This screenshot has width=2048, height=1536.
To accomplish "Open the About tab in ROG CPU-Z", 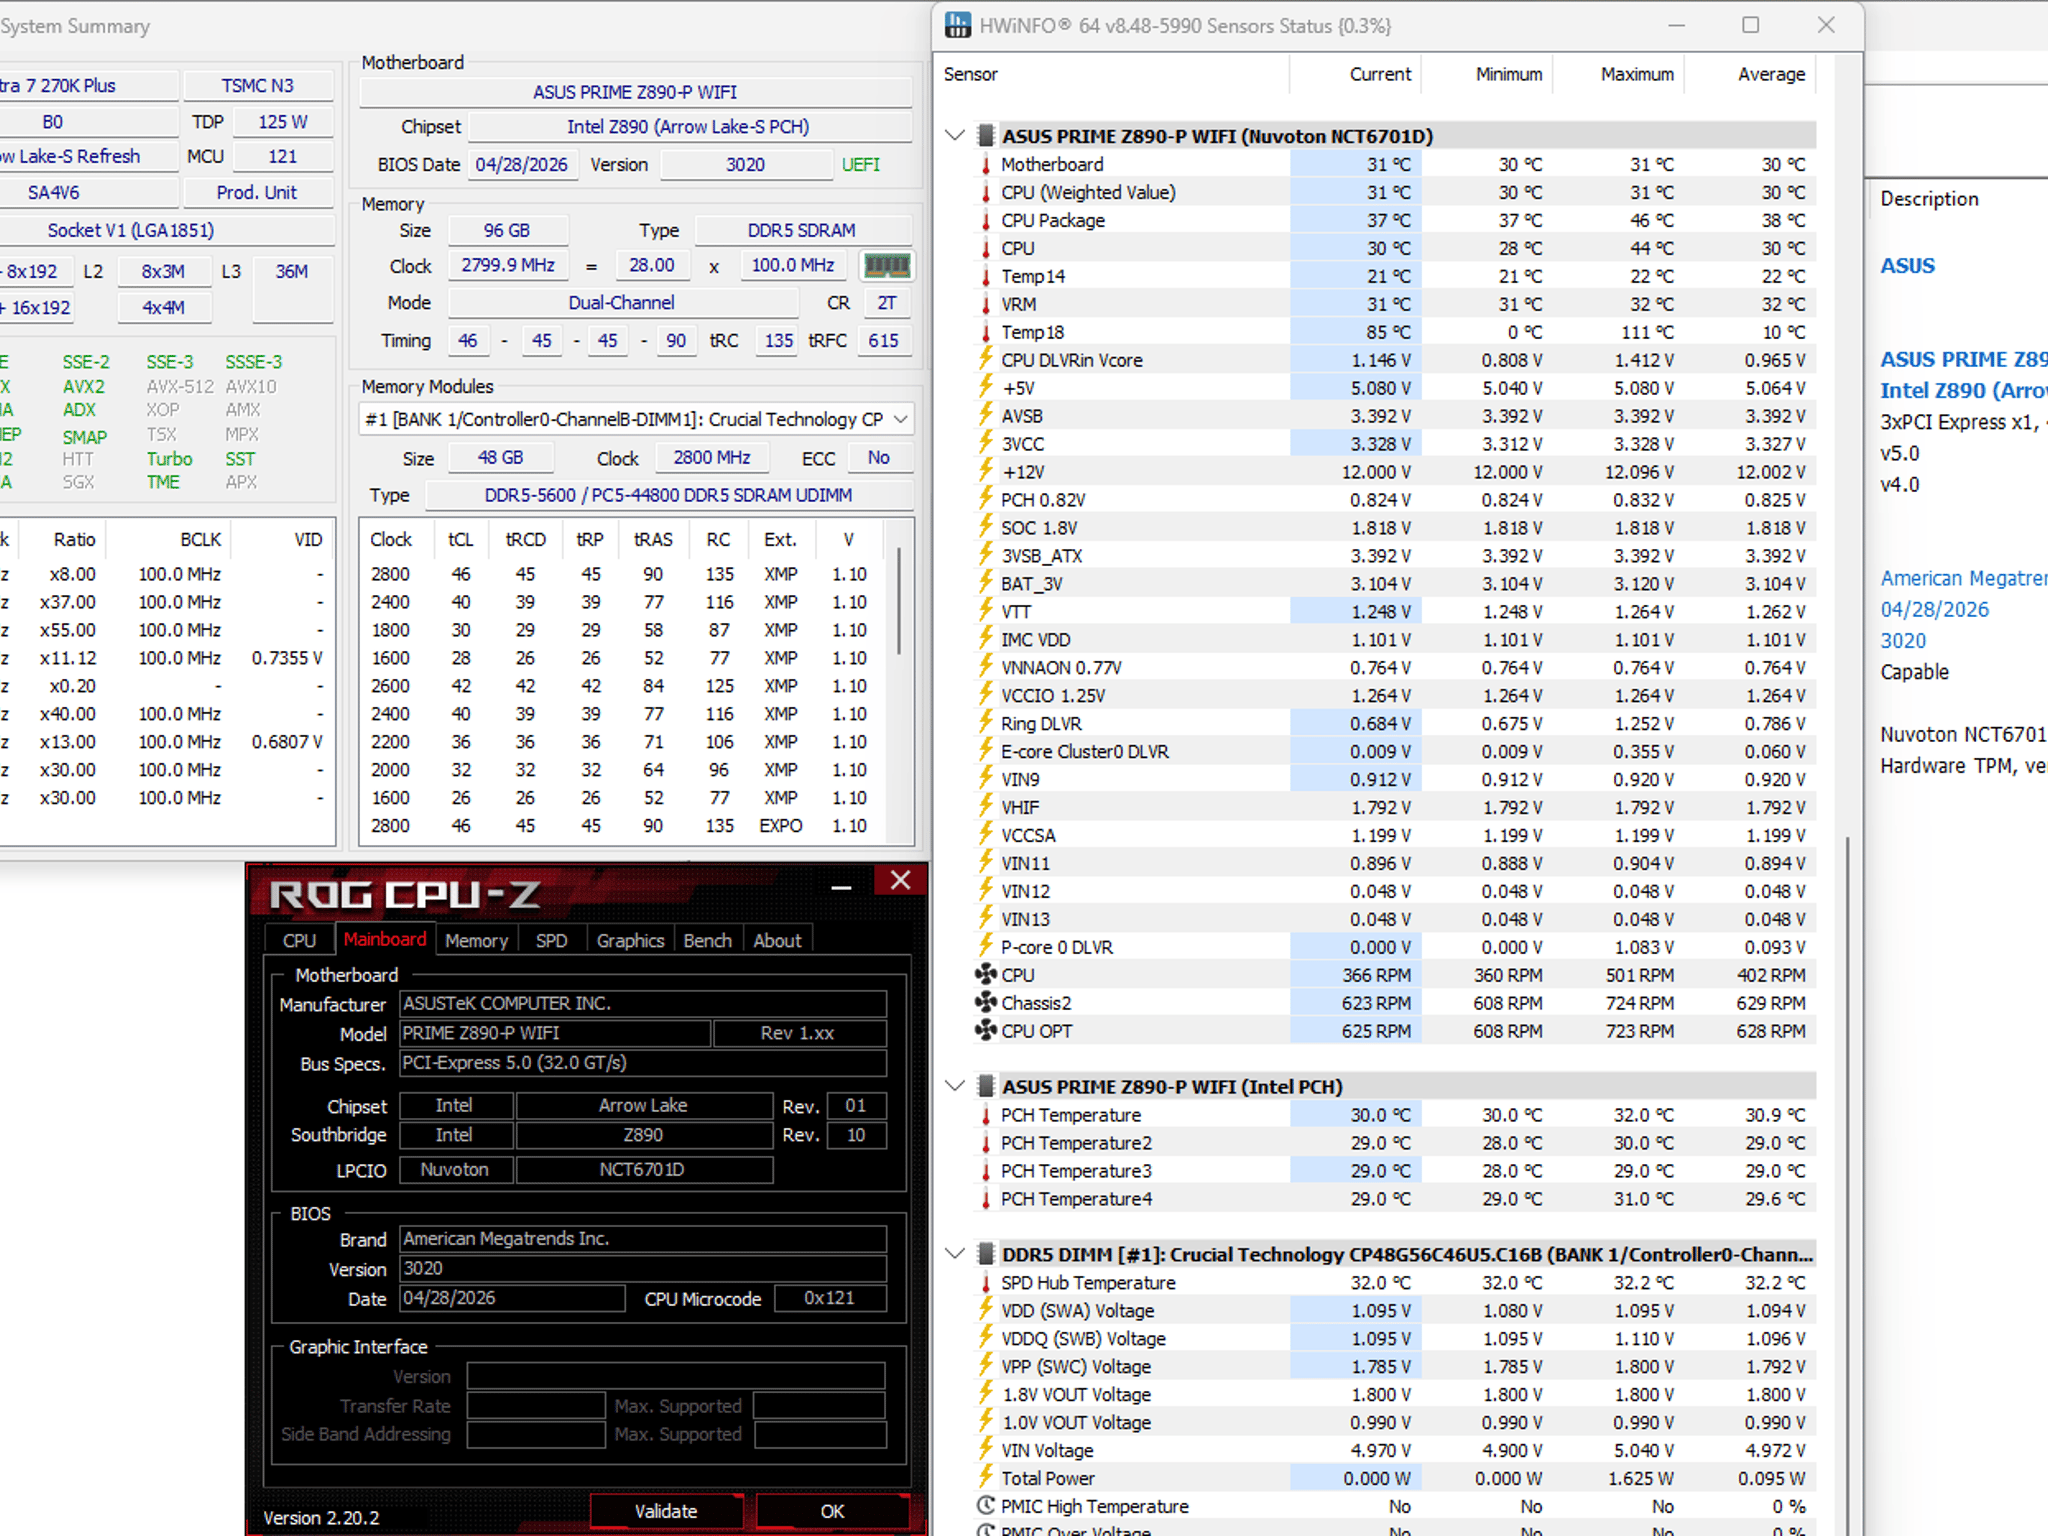I will click(x=777, y=940).
